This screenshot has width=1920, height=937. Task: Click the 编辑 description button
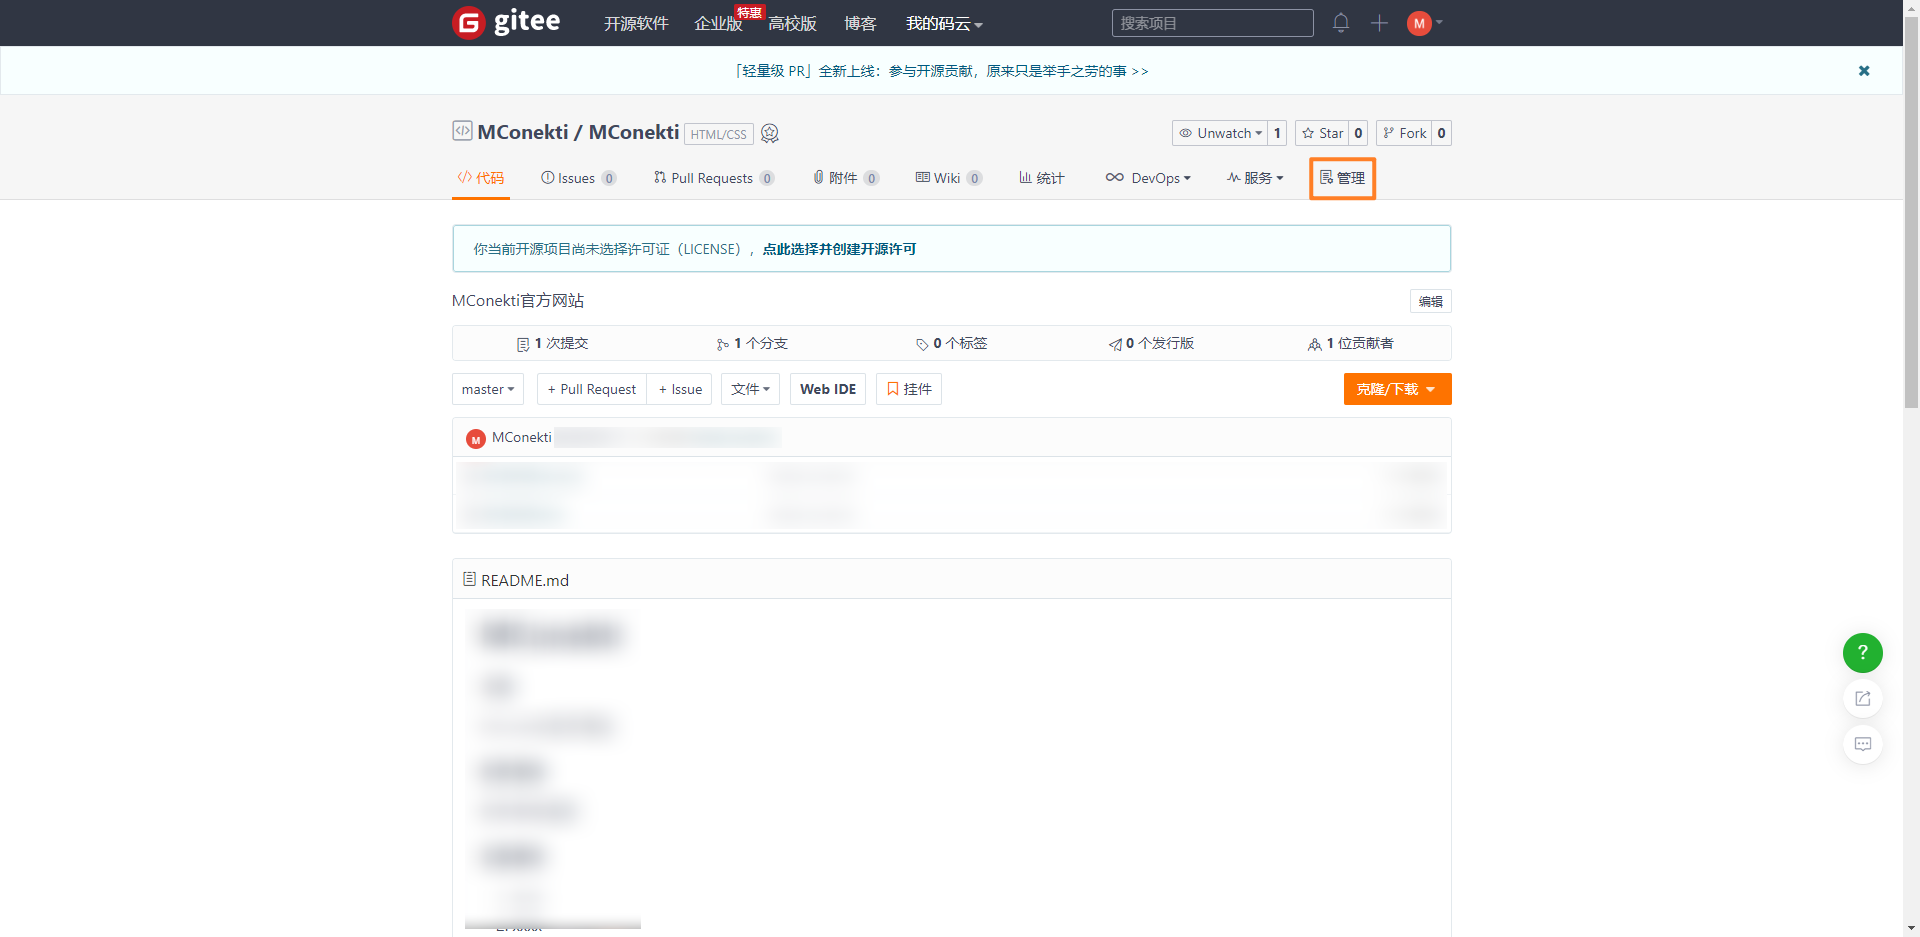click(1431, 301)
